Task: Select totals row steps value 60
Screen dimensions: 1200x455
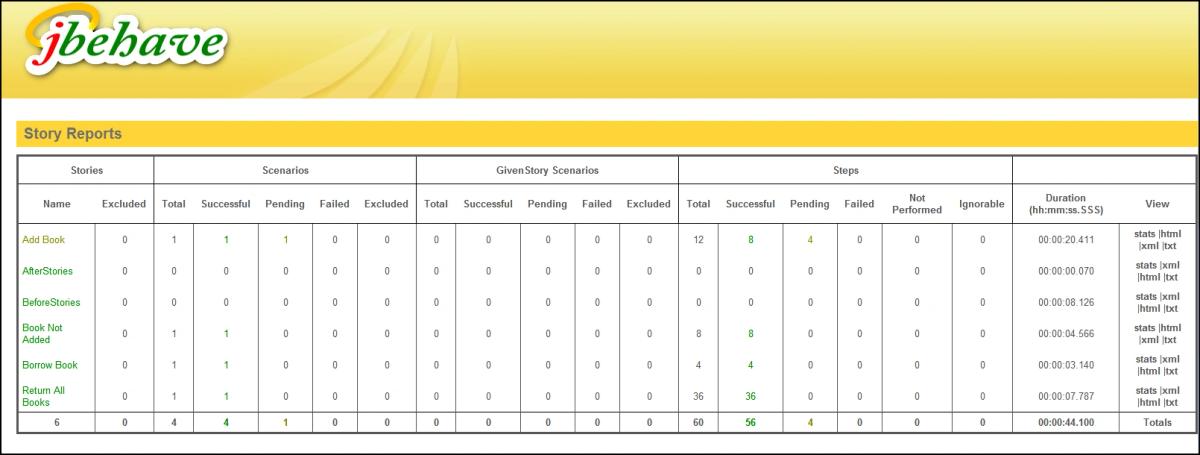Action: 698,422
